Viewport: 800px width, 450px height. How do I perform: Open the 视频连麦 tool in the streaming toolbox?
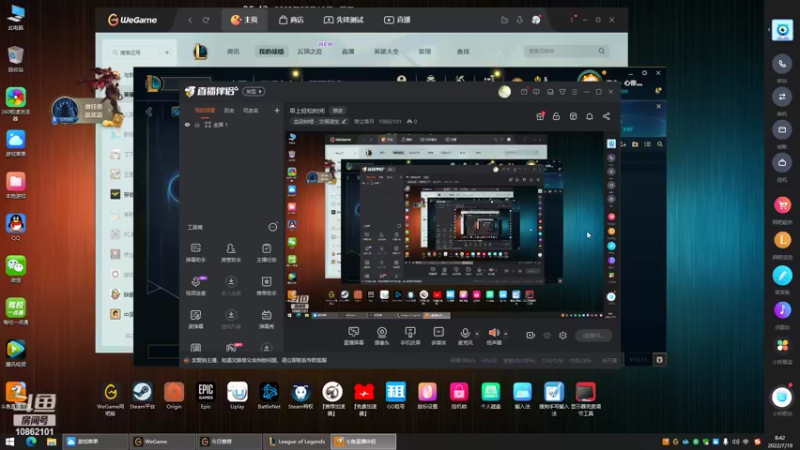coord(196,286)
